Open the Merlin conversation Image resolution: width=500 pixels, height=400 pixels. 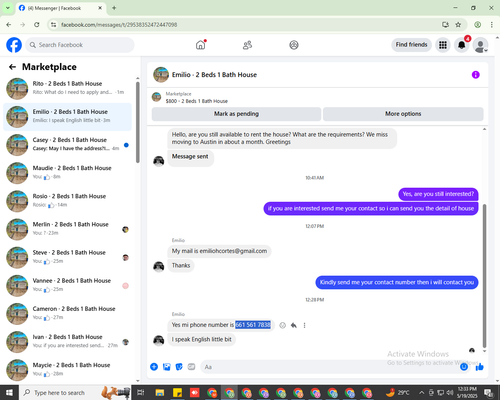[x=68, y=229]
